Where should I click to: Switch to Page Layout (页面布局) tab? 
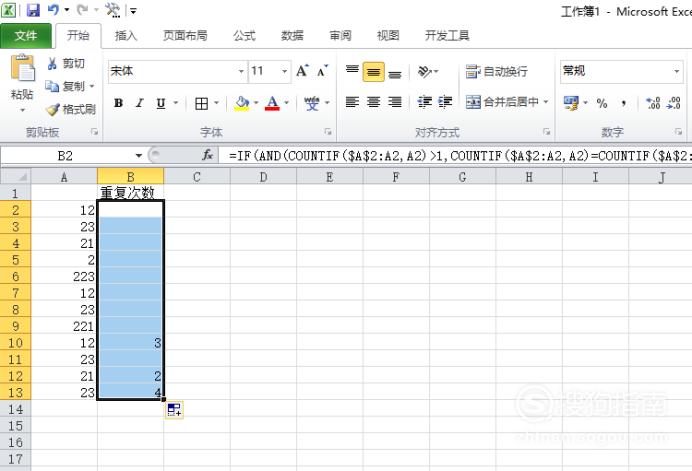point(185,36)
